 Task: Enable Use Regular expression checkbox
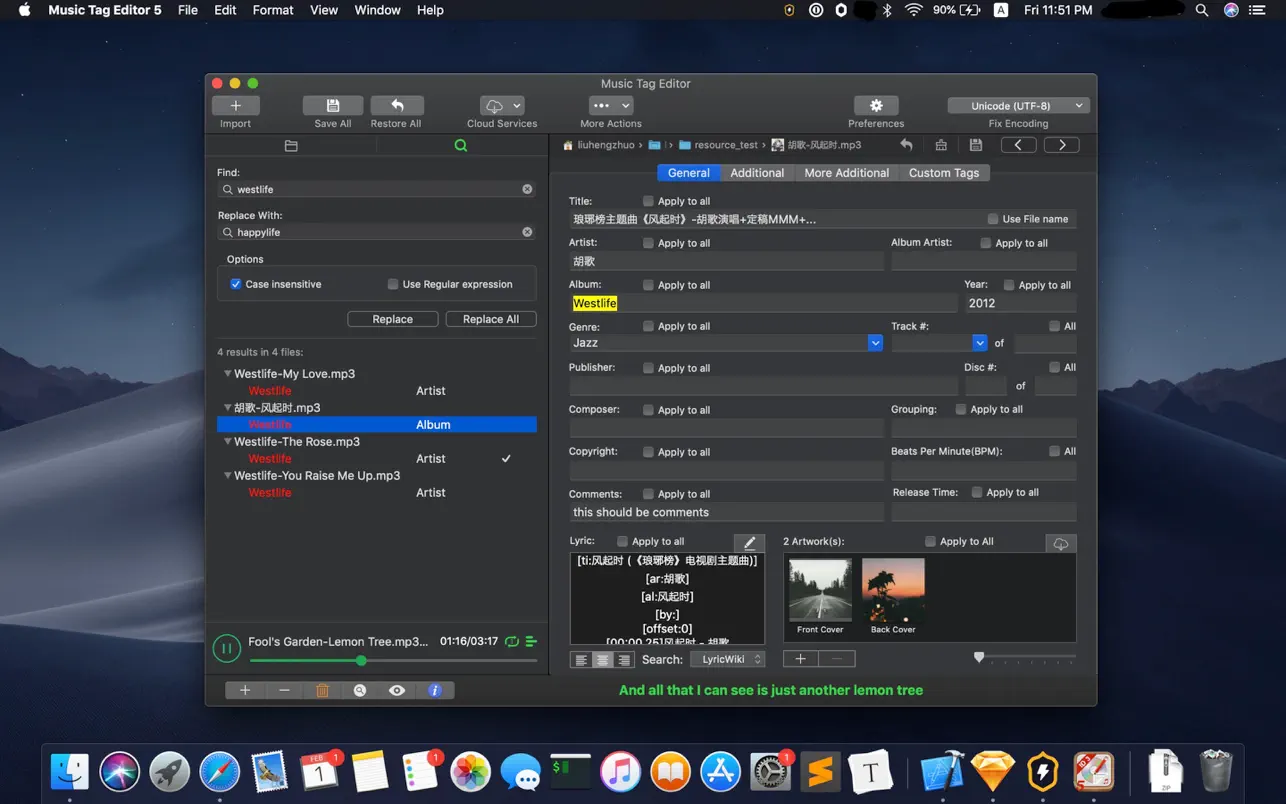[393, 284]
